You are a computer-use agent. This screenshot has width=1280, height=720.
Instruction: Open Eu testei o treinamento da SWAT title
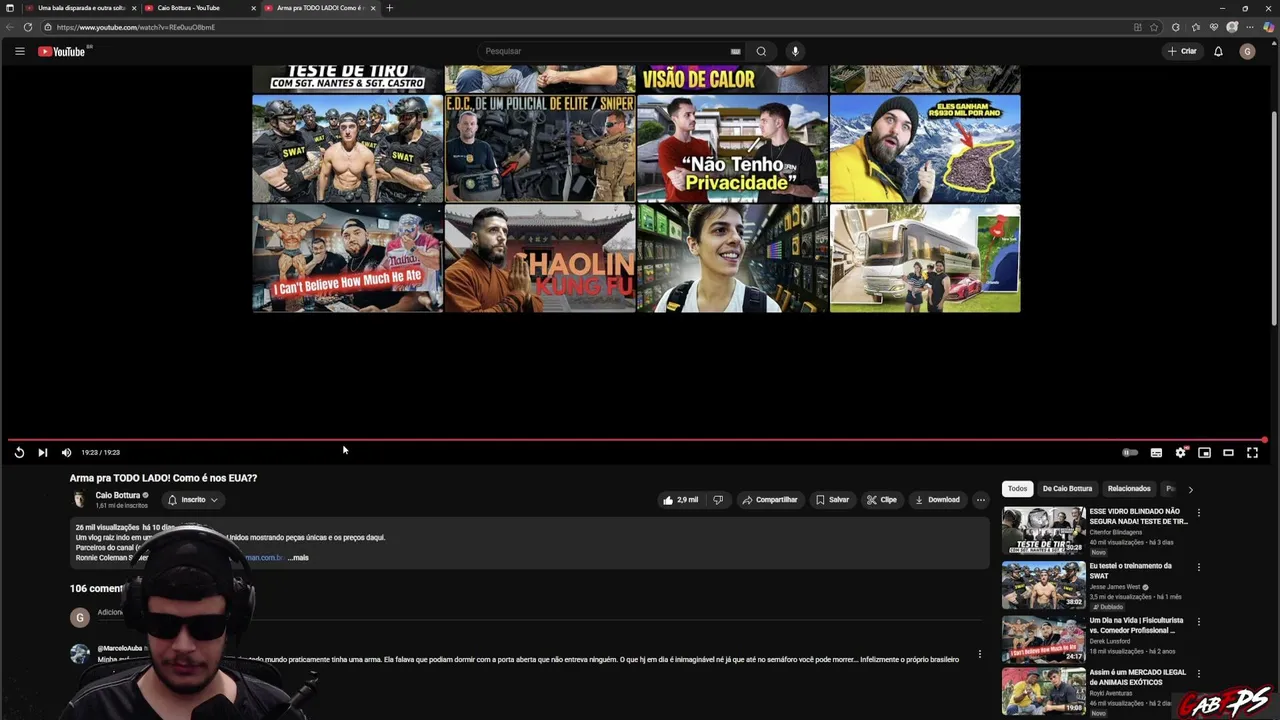coord(1130,571)
